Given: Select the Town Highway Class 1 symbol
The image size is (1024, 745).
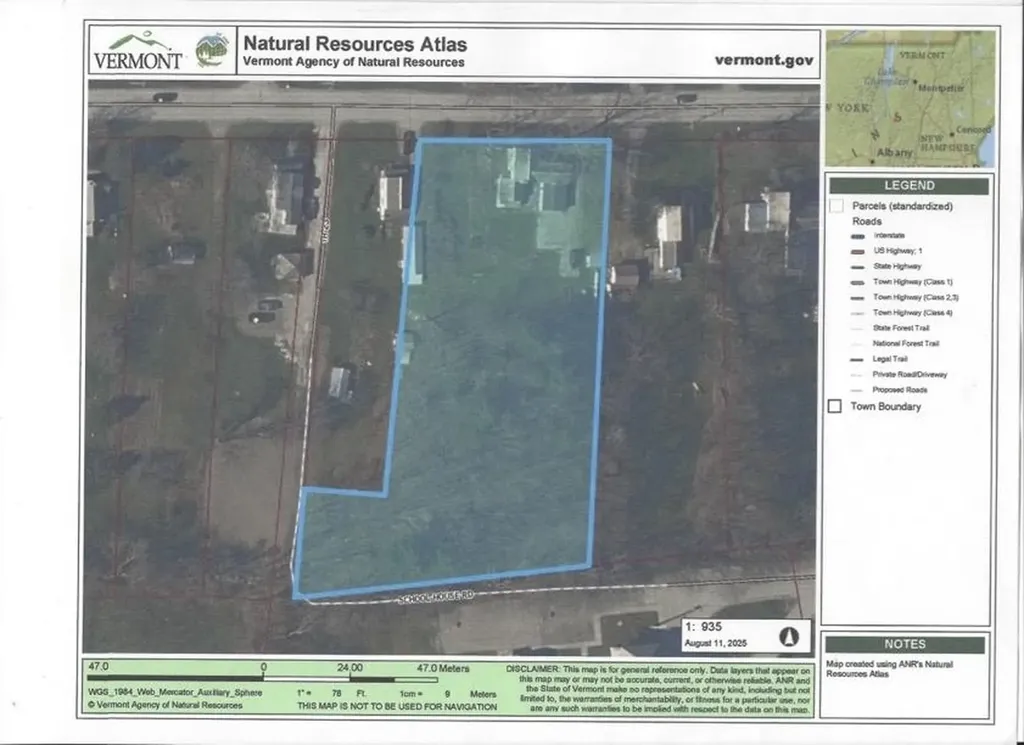Looking at the screenshot, I should pyautogui.click(x=857, y=281).
